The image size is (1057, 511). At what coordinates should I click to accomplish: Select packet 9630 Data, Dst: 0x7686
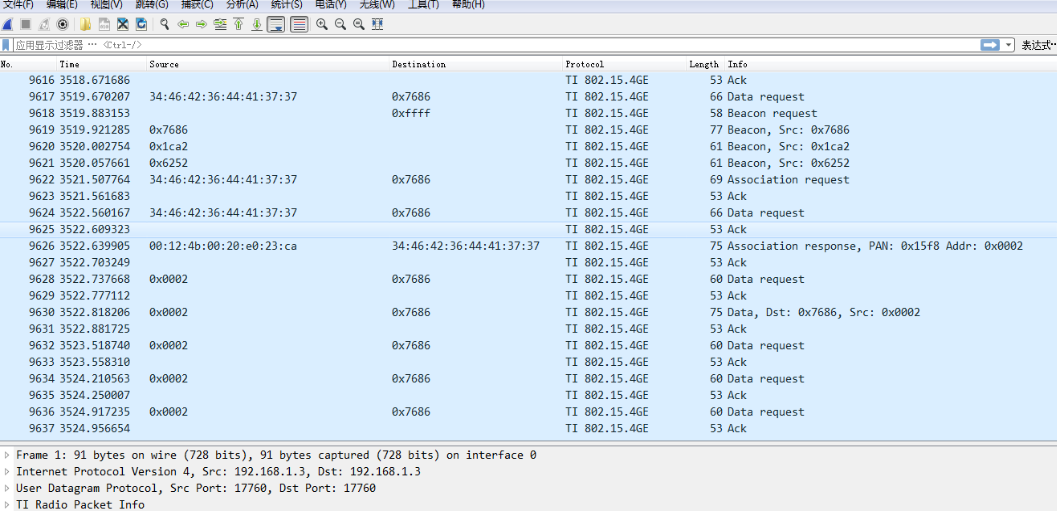point(528,313)
